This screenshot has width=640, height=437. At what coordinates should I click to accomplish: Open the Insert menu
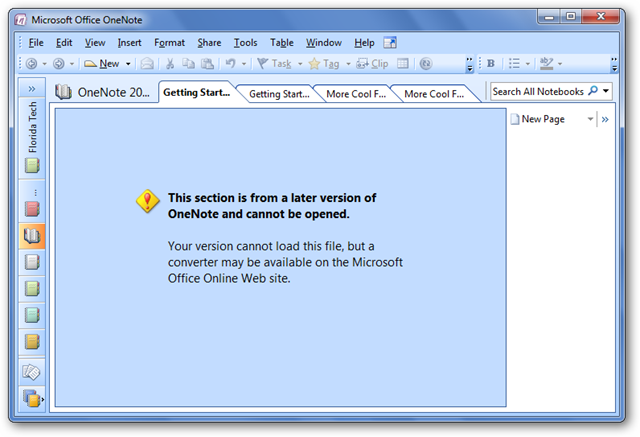coord(129,43)
